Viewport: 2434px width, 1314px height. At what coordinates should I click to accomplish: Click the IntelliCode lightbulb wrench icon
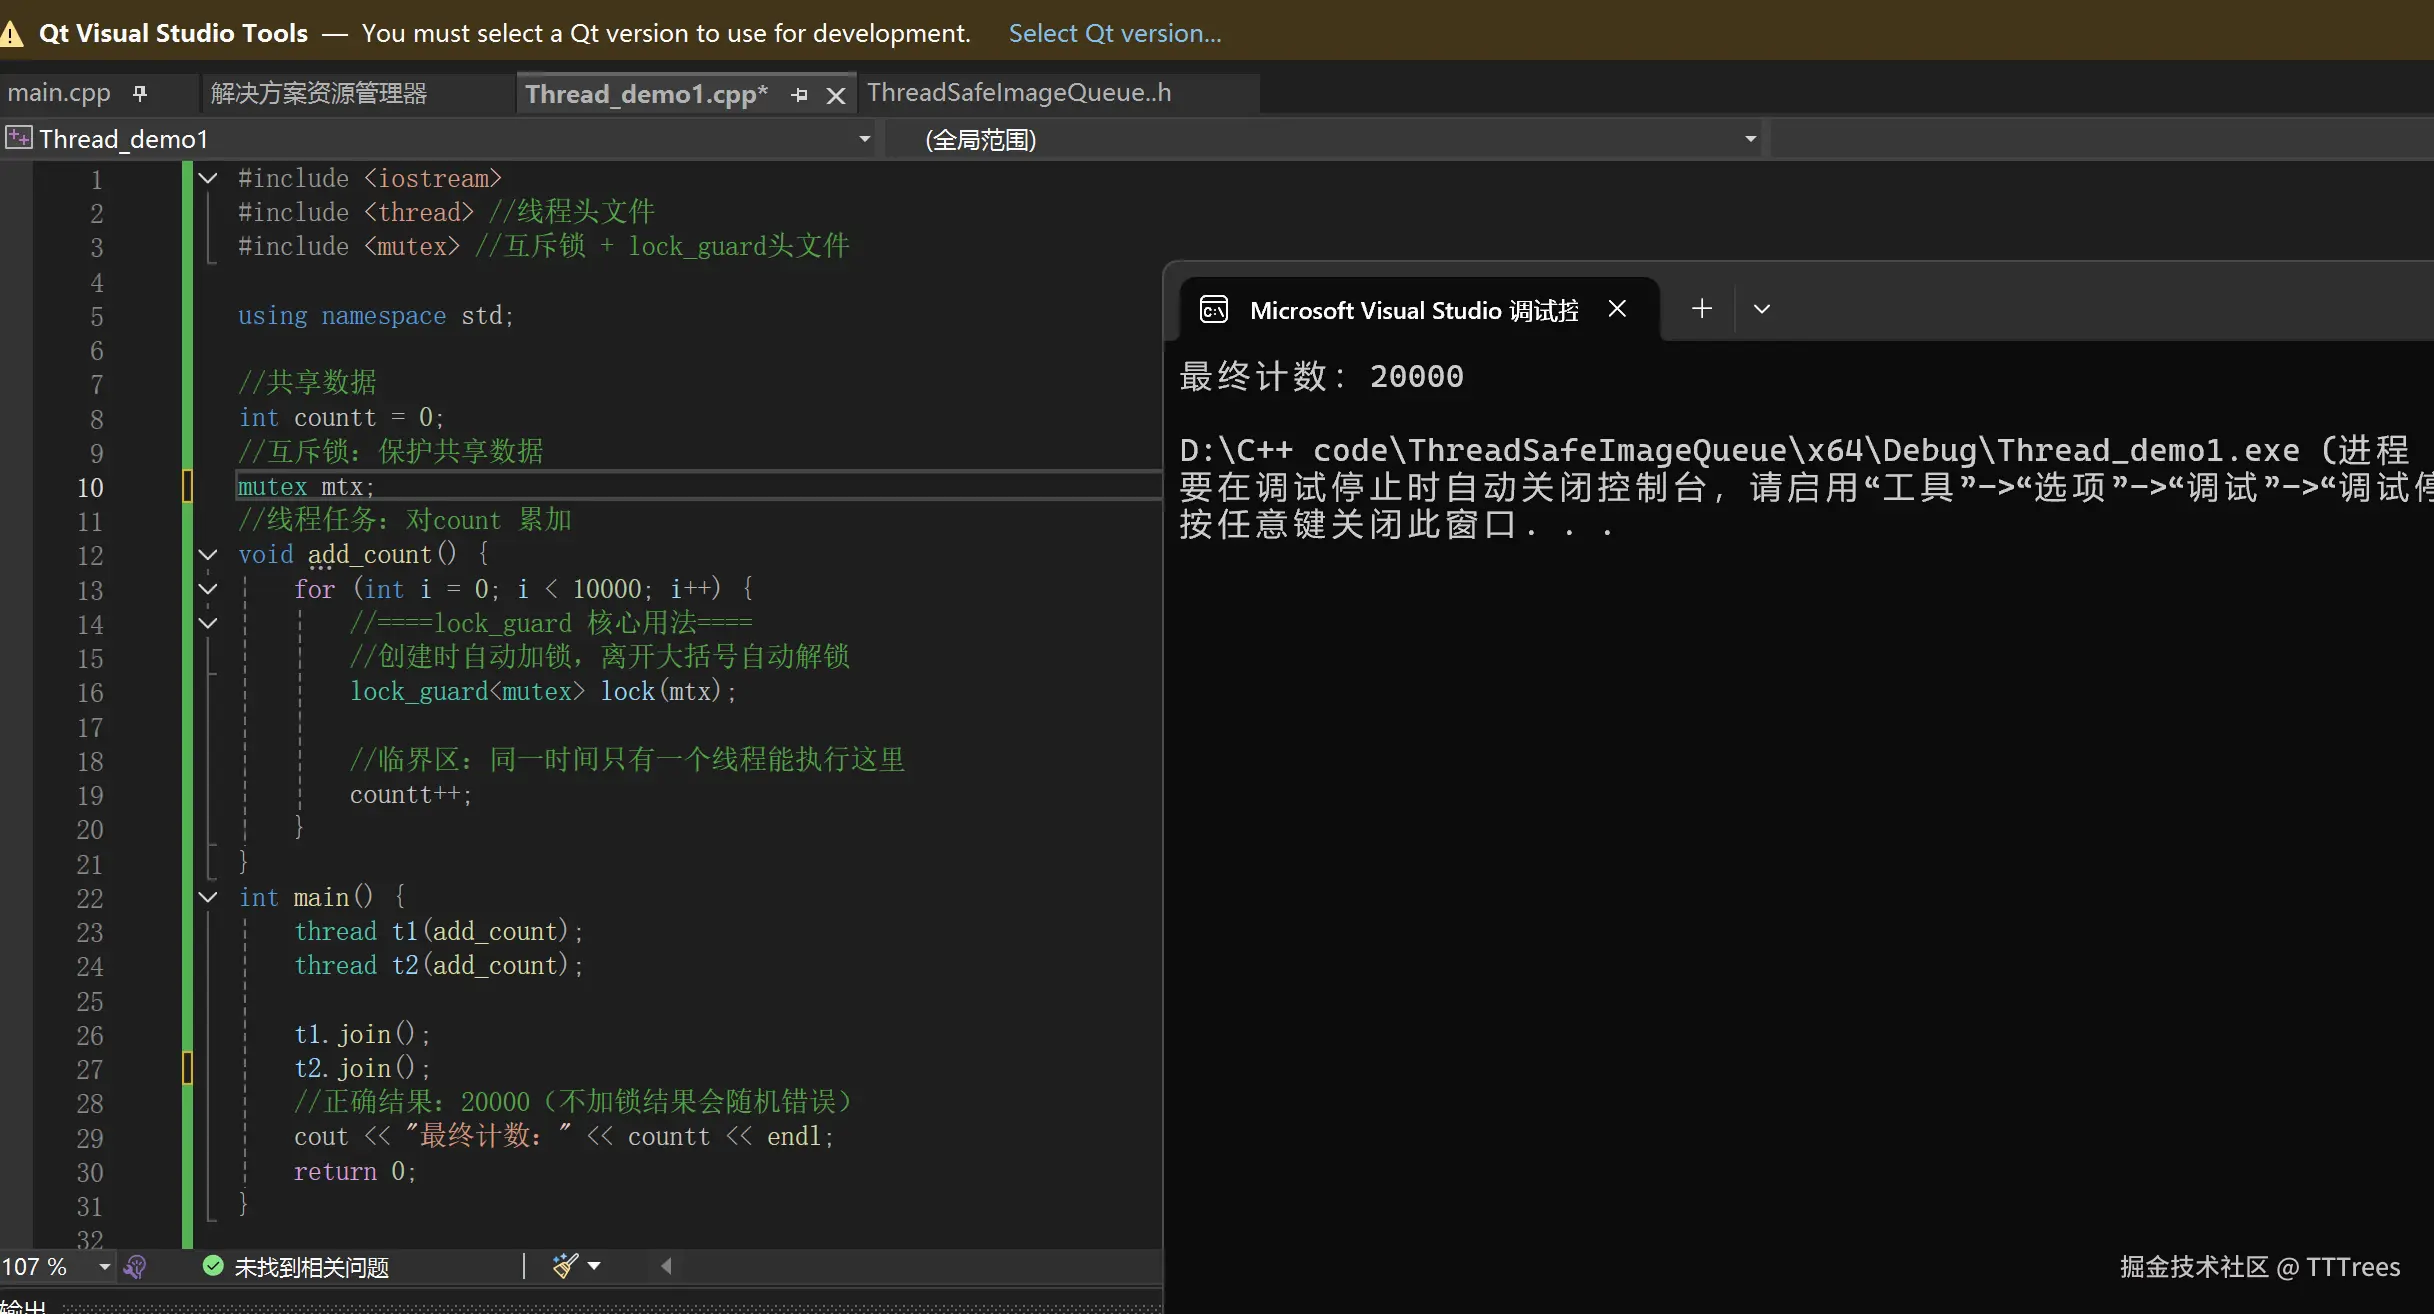tap(135, 1267)
